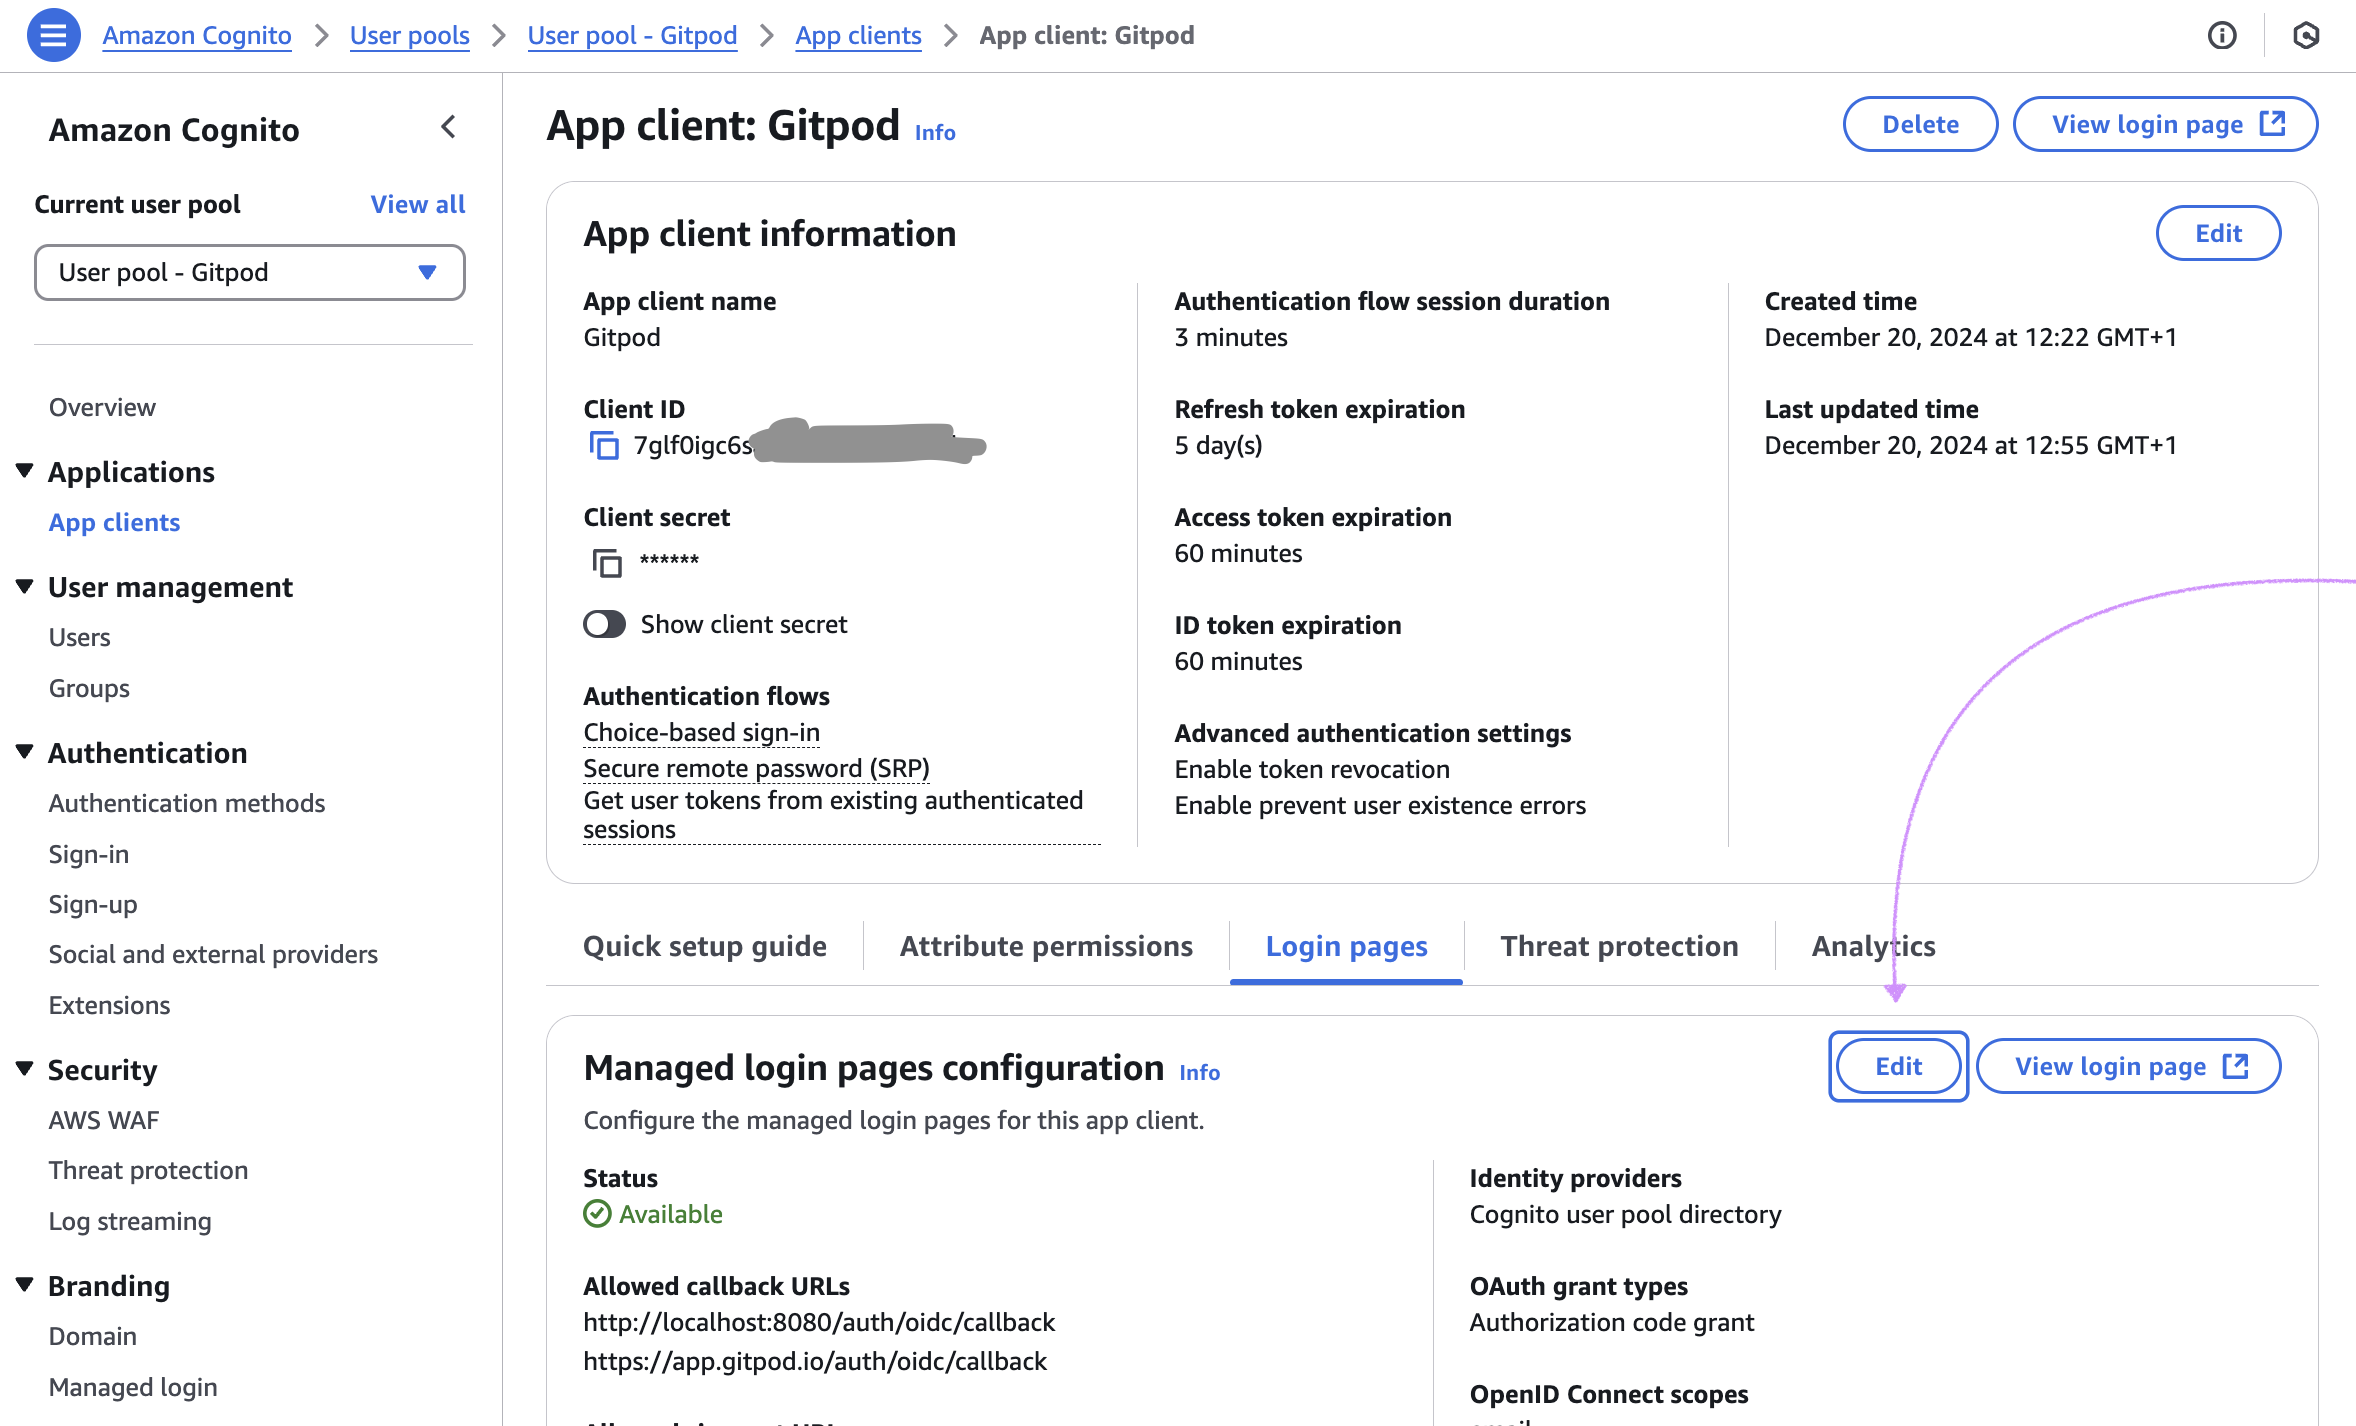Click green Available status check icon
The width and height of the screenshot is (2356, 1426).
[597, 1214]
